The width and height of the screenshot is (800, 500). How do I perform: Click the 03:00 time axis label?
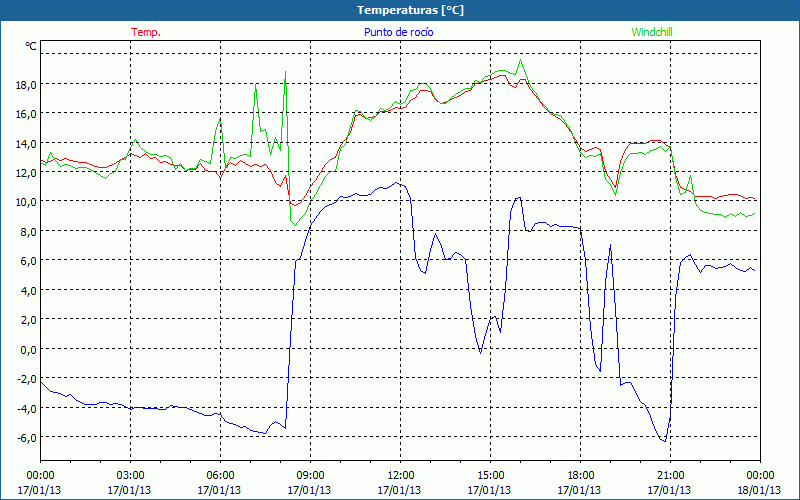click(x=130, y=476)
